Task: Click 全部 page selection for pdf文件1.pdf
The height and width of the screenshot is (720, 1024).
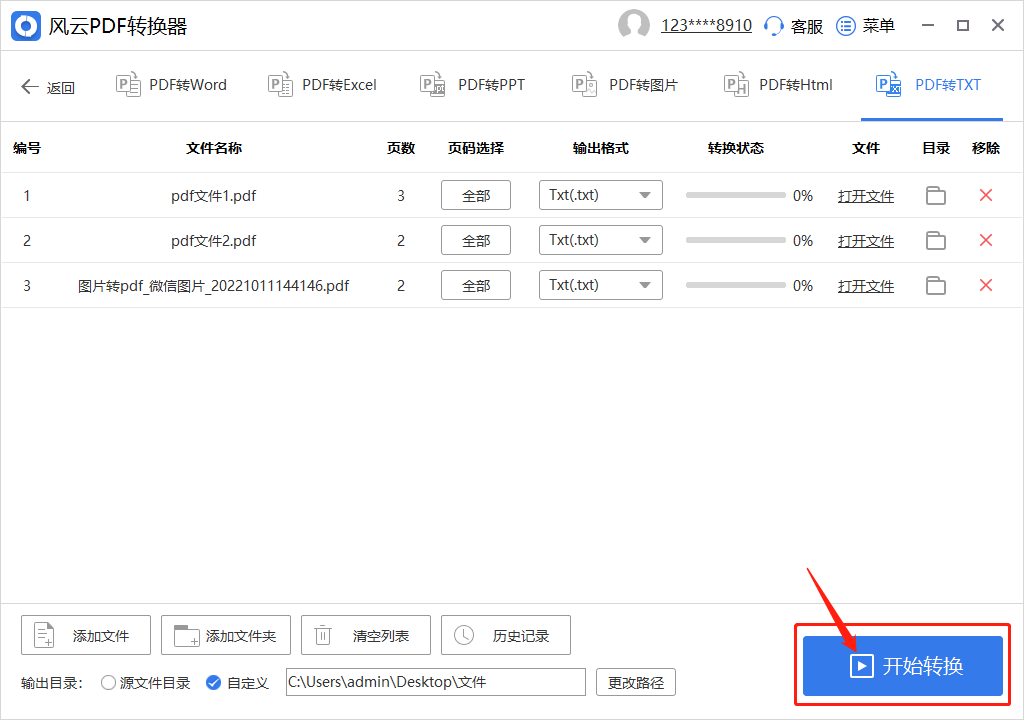Action: point(475,195)
